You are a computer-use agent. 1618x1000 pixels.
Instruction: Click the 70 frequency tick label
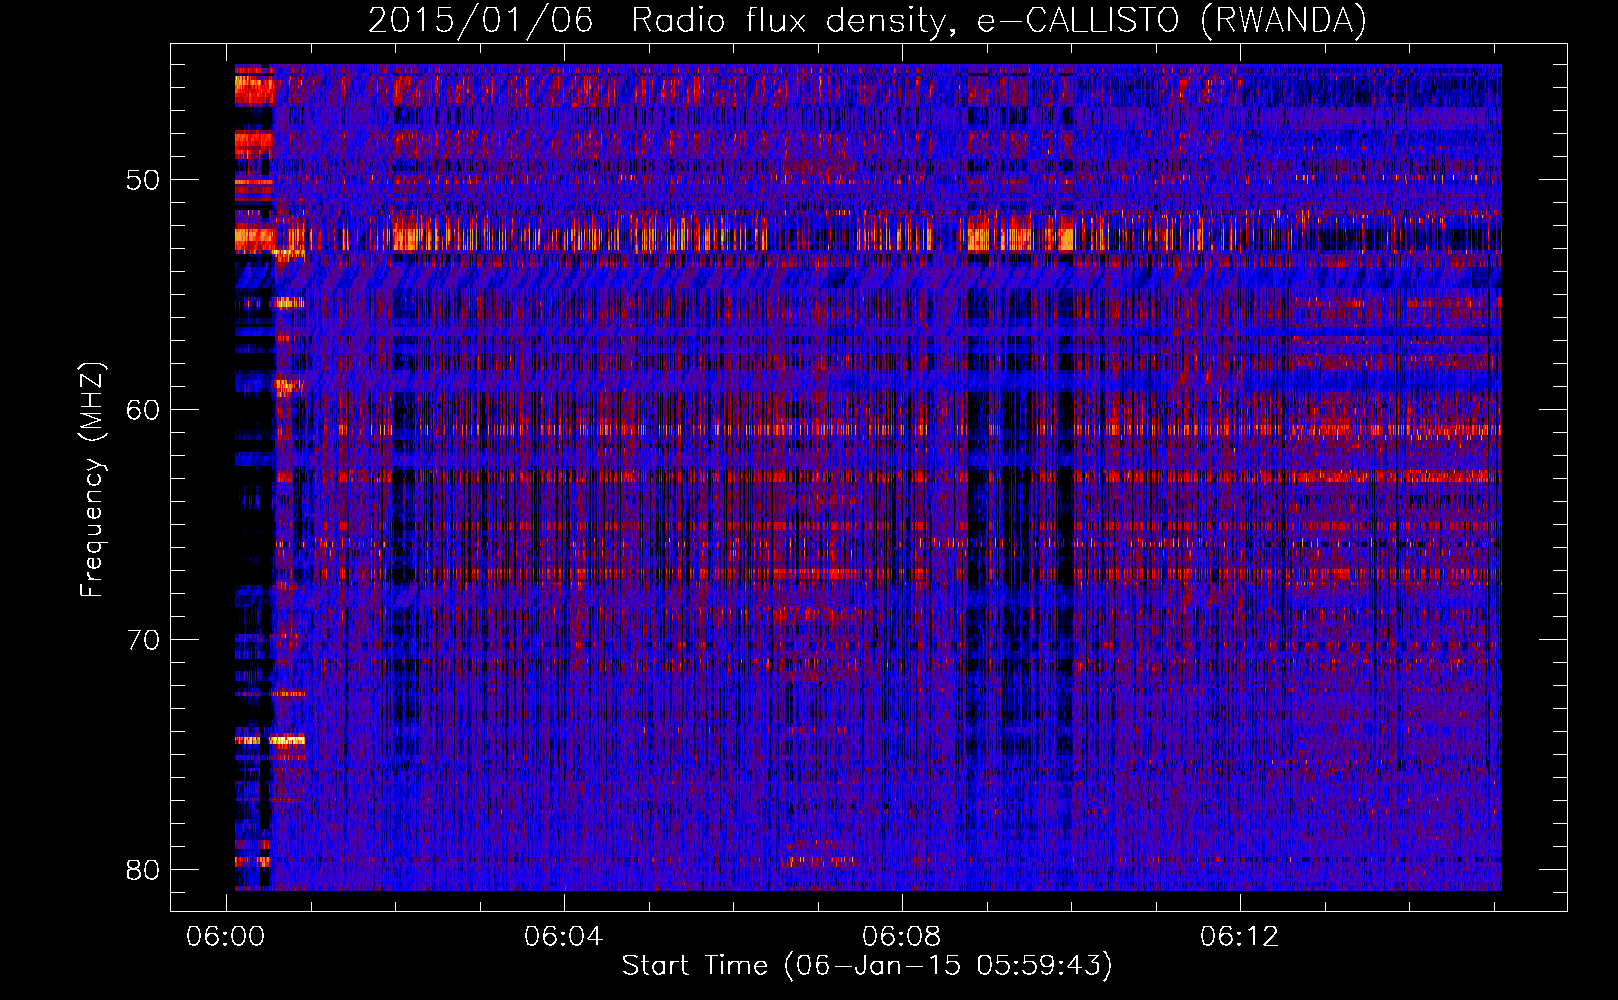(143, 640)
